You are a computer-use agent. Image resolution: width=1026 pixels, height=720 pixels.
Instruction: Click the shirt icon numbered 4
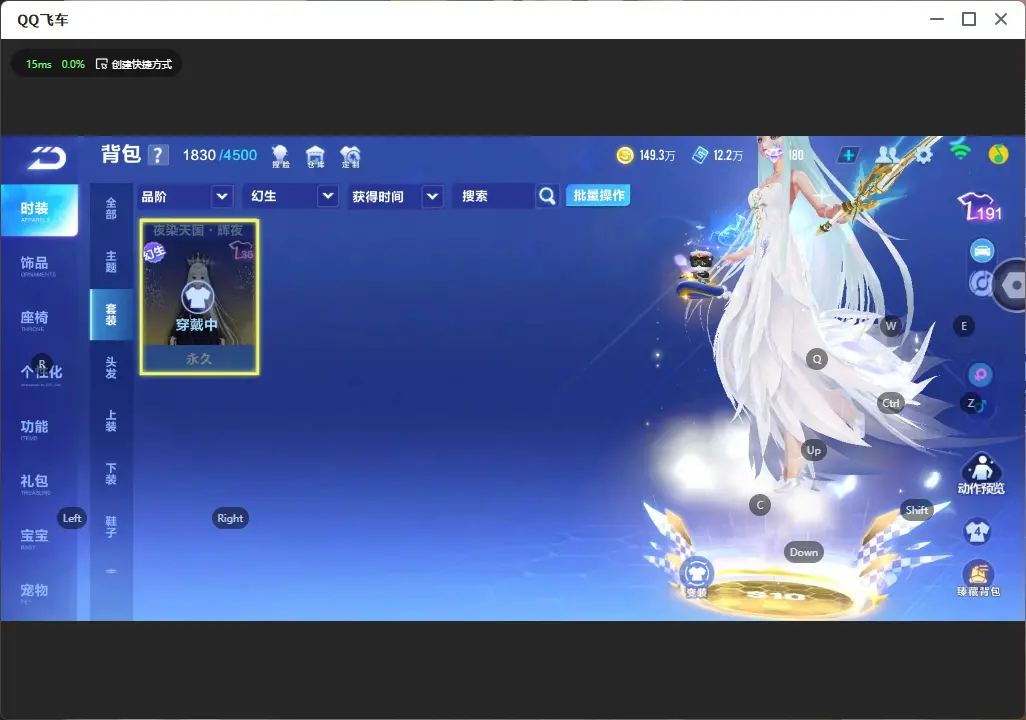[x=977, y=531]
